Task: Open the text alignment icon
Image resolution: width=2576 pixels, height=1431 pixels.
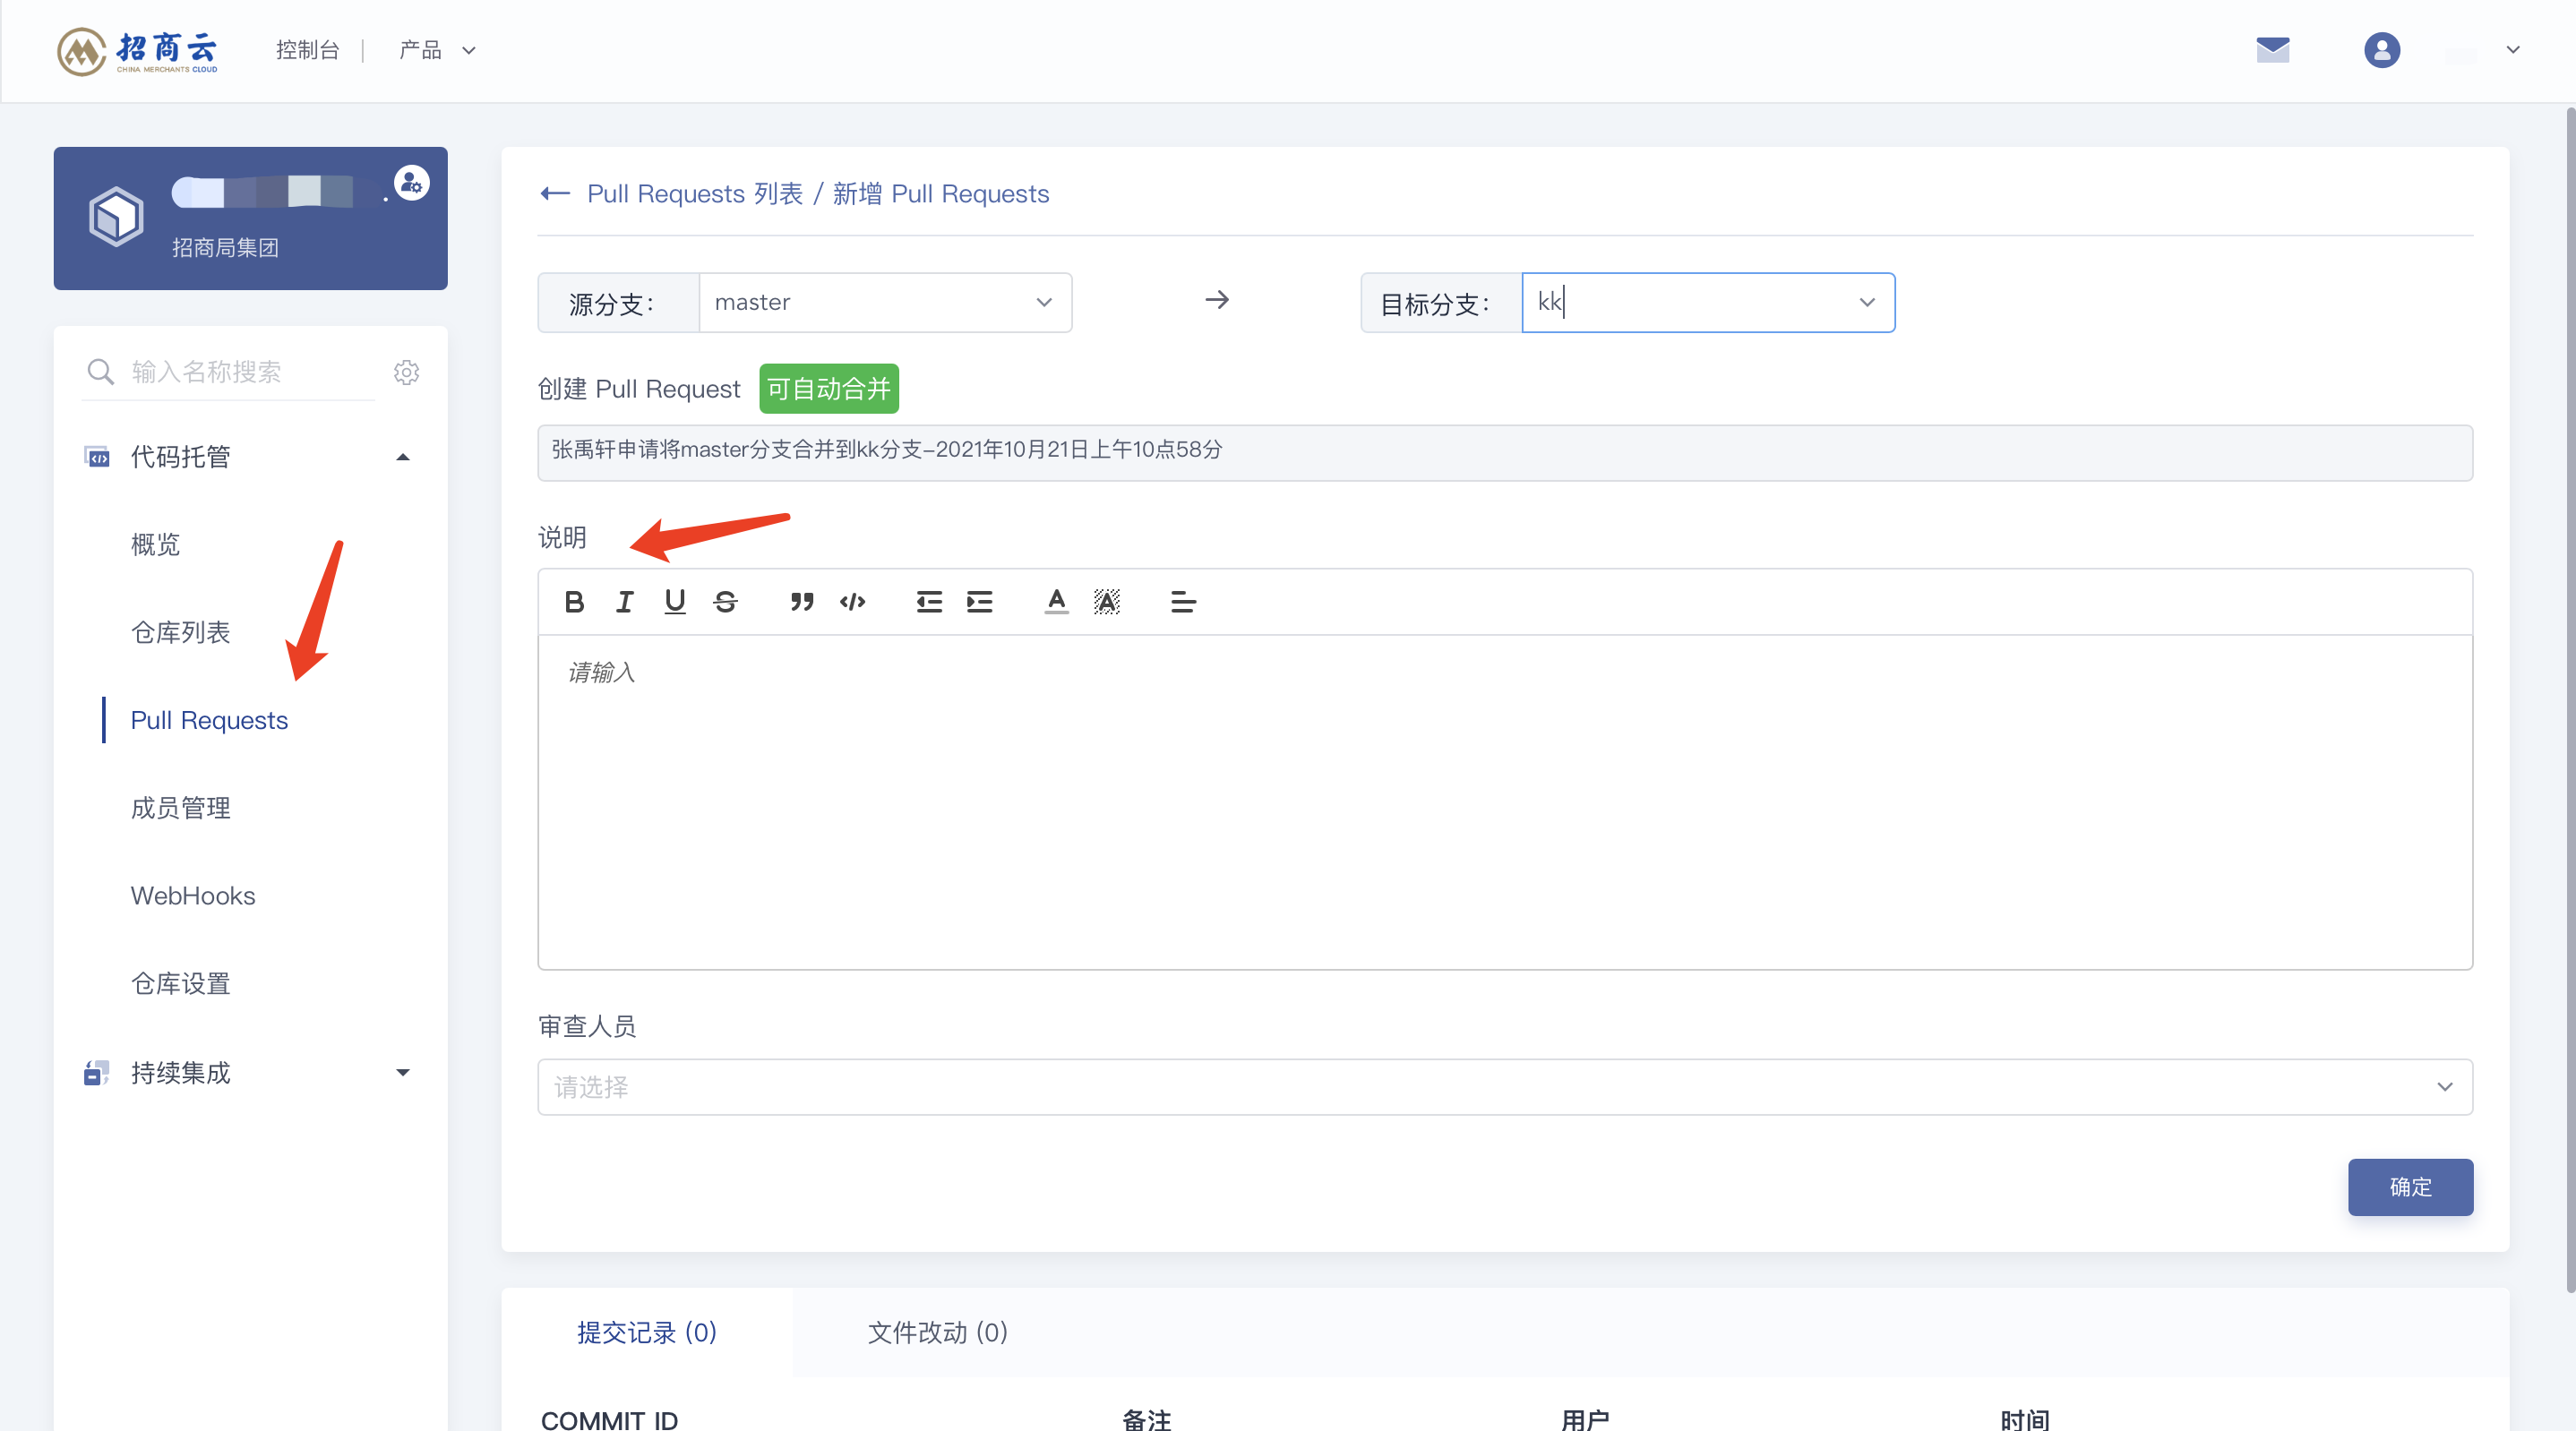Action: tap(1183, 602)
